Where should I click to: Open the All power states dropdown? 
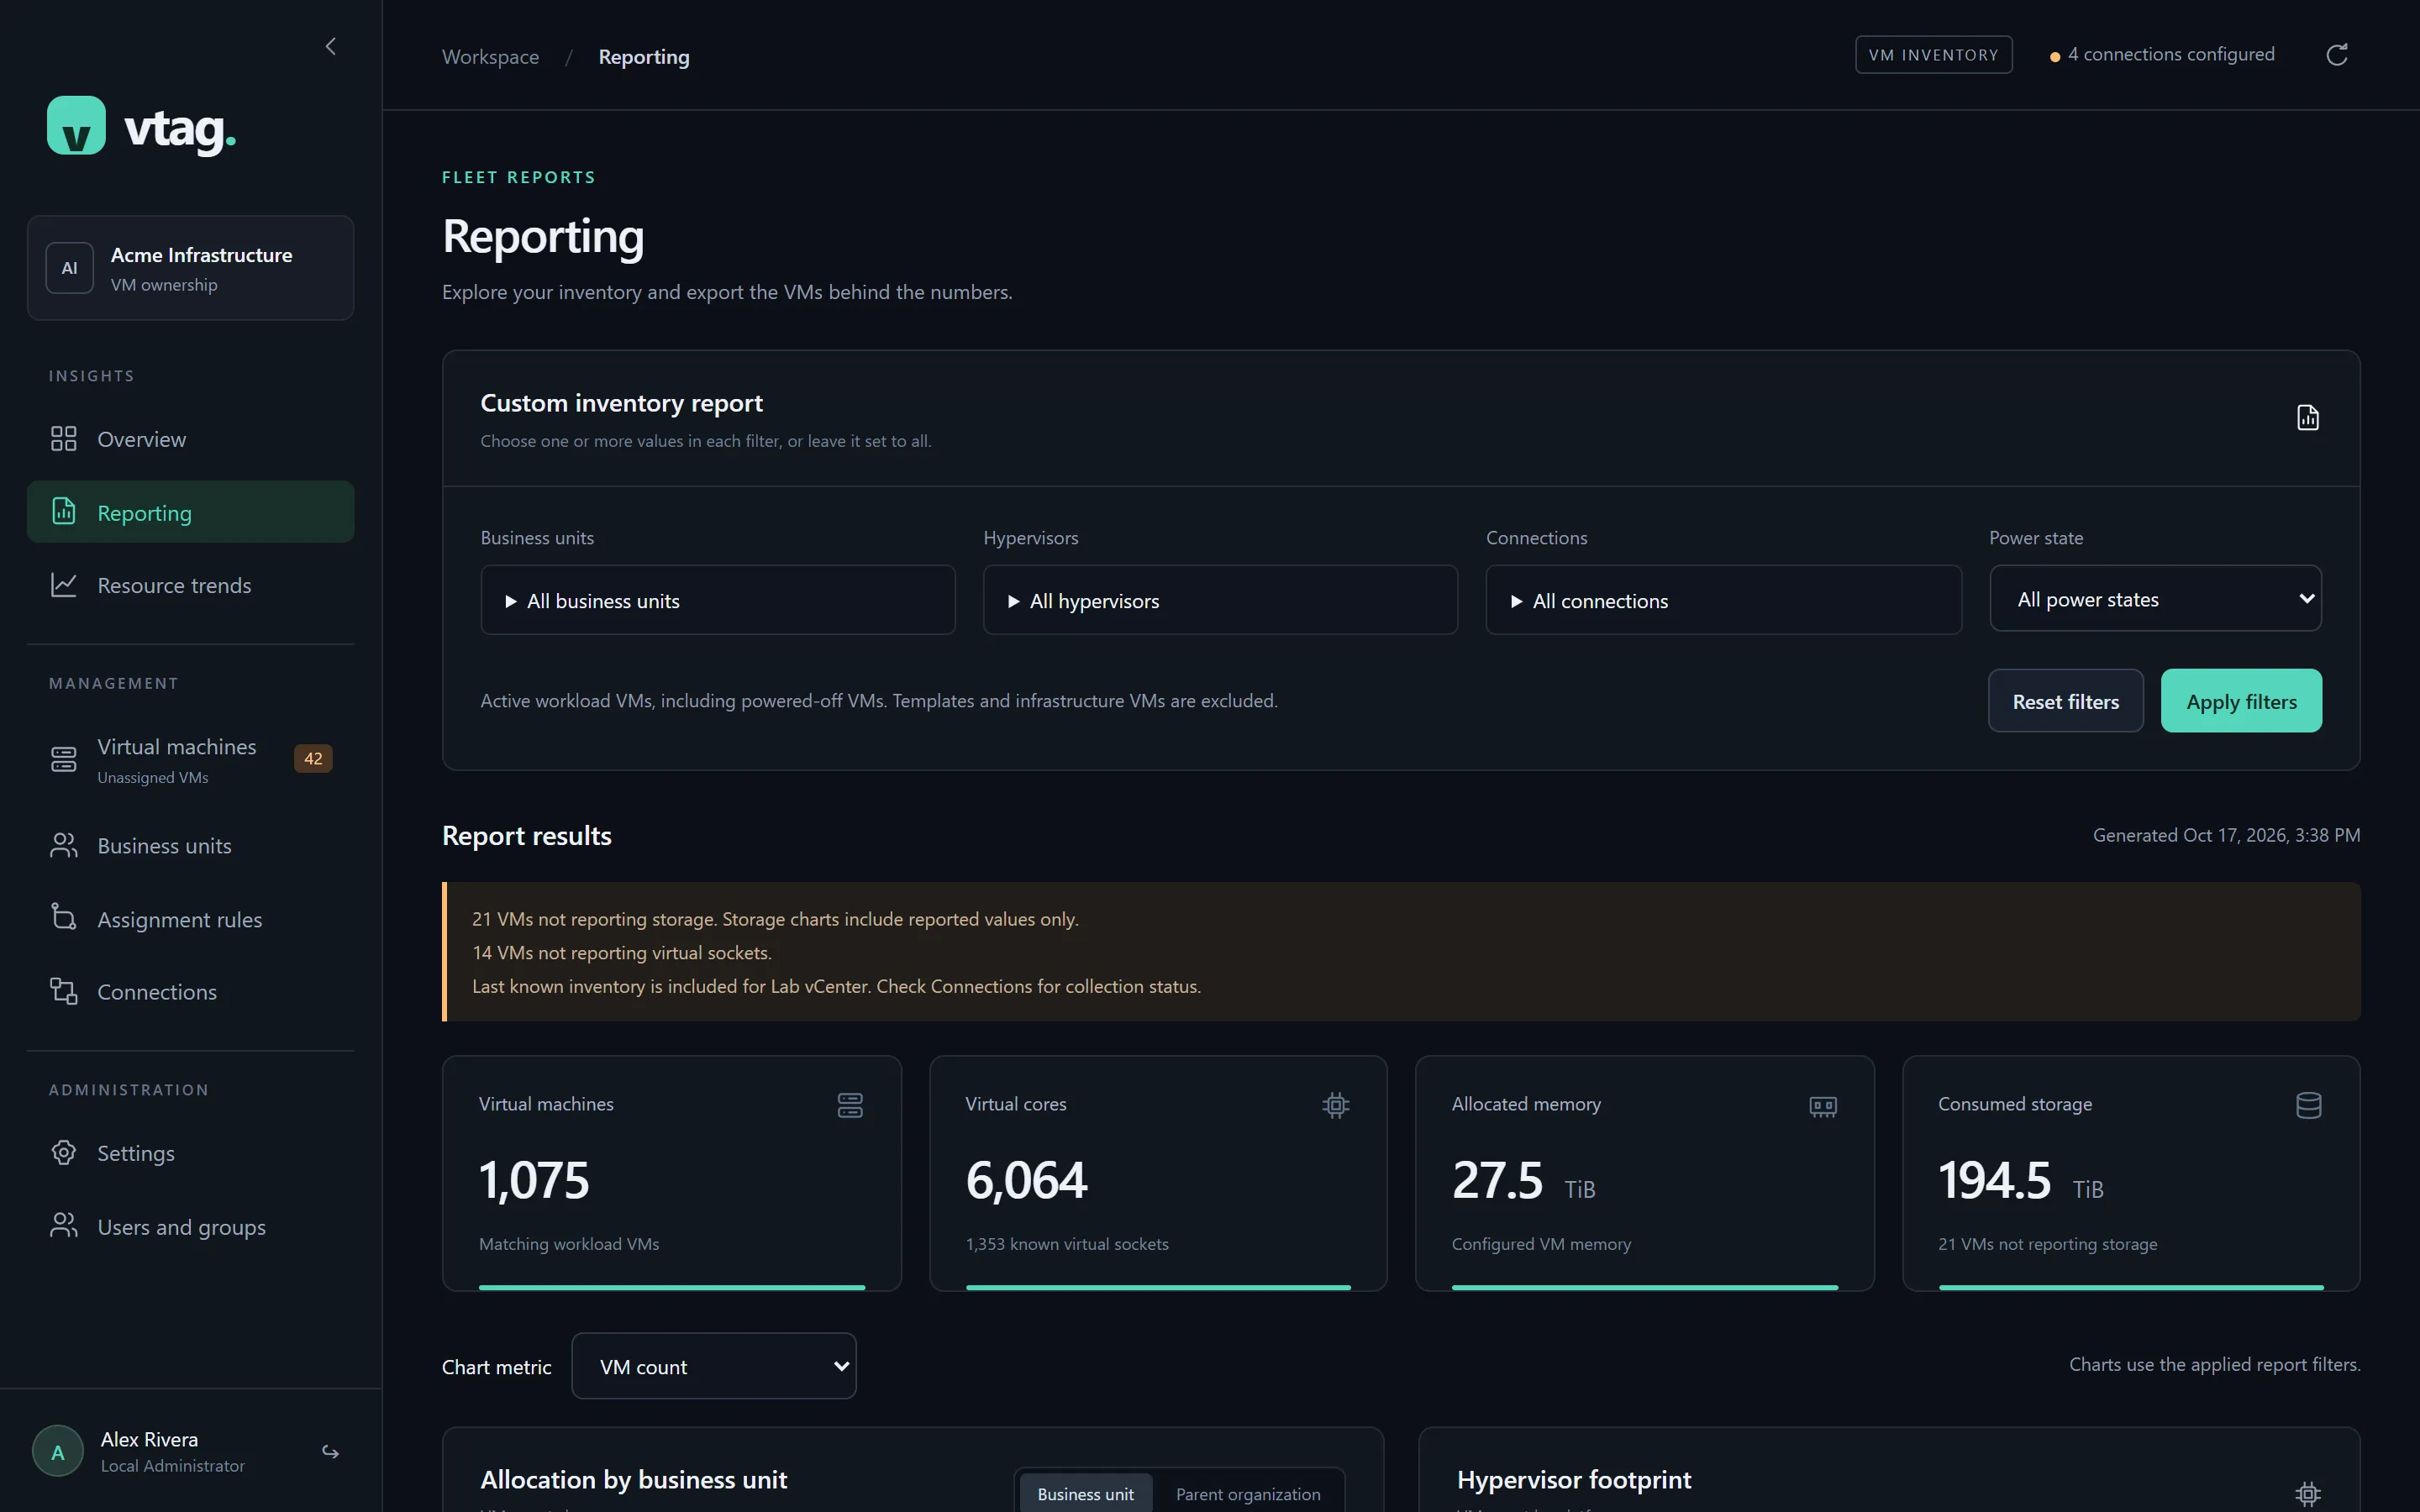click(x=2156, y=599)
